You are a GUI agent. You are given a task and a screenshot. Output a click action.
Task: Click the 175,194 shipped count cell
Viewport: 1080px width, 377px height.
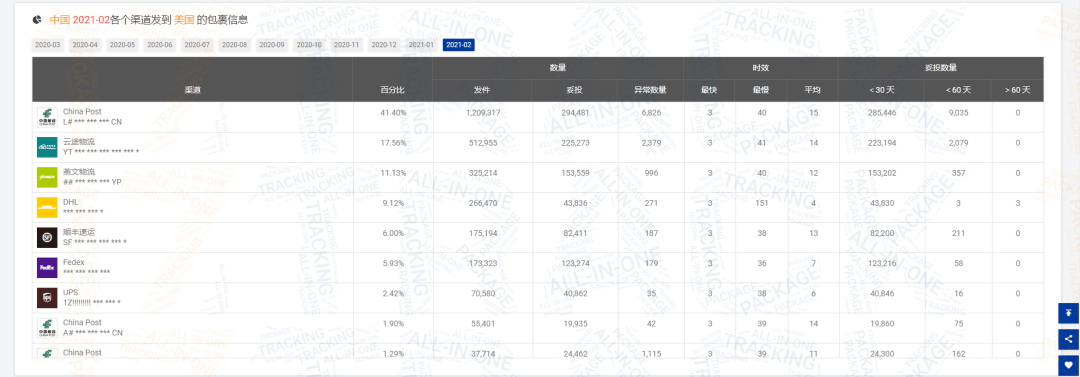click(x=483, y=234)
